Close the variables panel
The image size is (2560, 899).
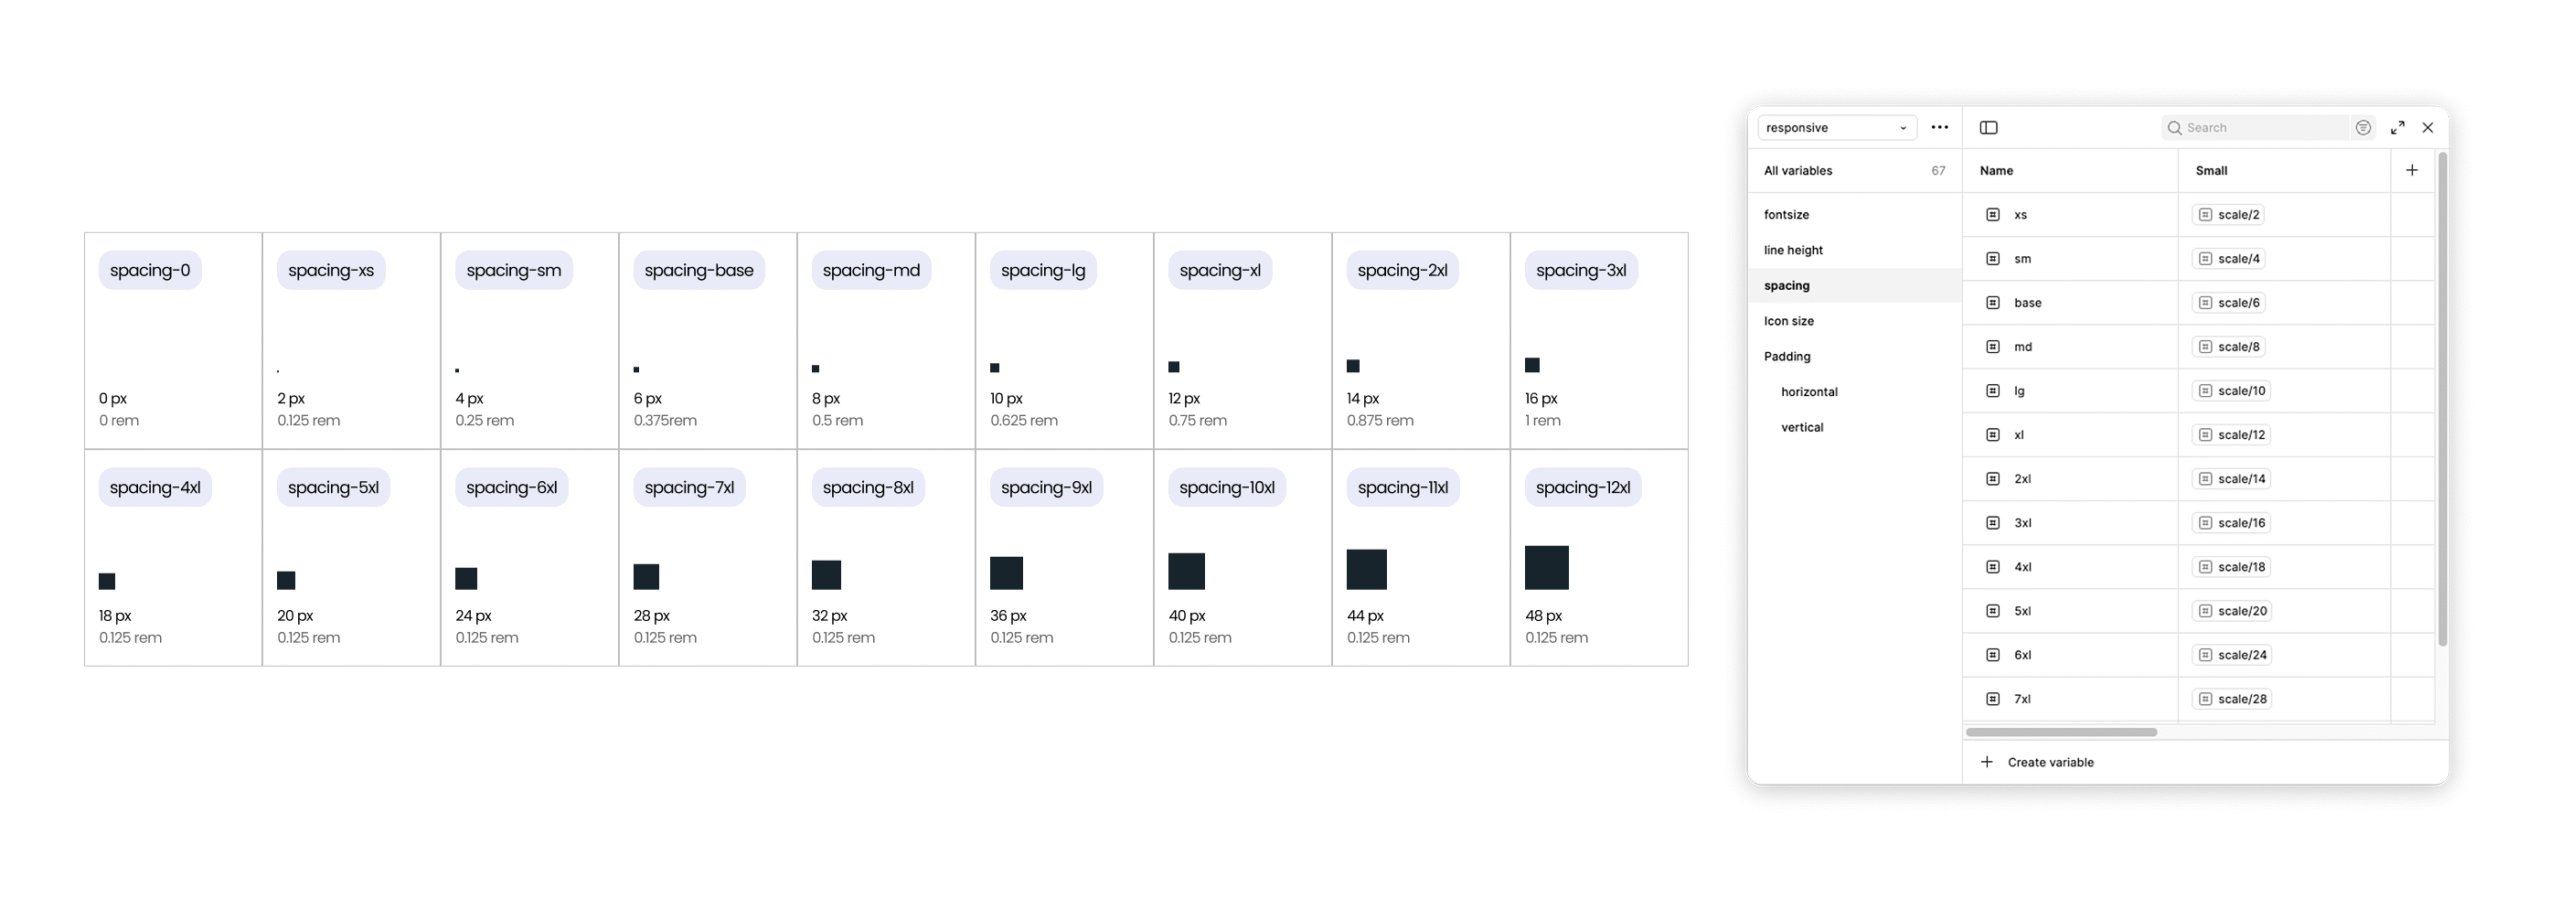(2427, 128)
